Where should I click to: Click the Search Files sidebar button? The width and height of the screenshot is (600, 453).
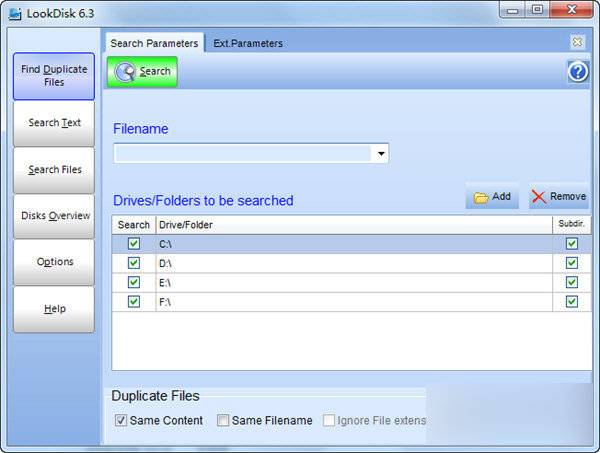tap(54, 169)
